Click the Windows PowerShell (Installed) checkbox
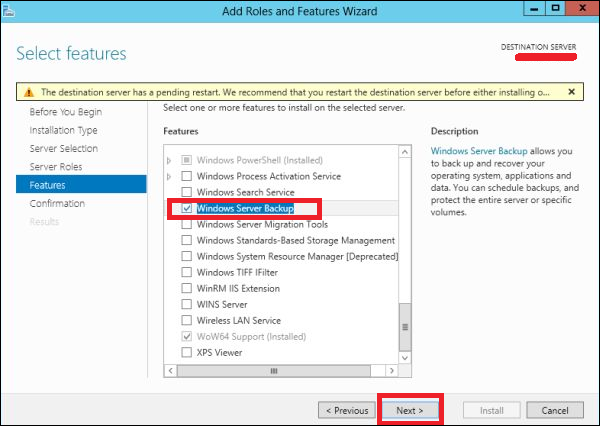This screenshot has height=426, width=600. click(186, 160)
